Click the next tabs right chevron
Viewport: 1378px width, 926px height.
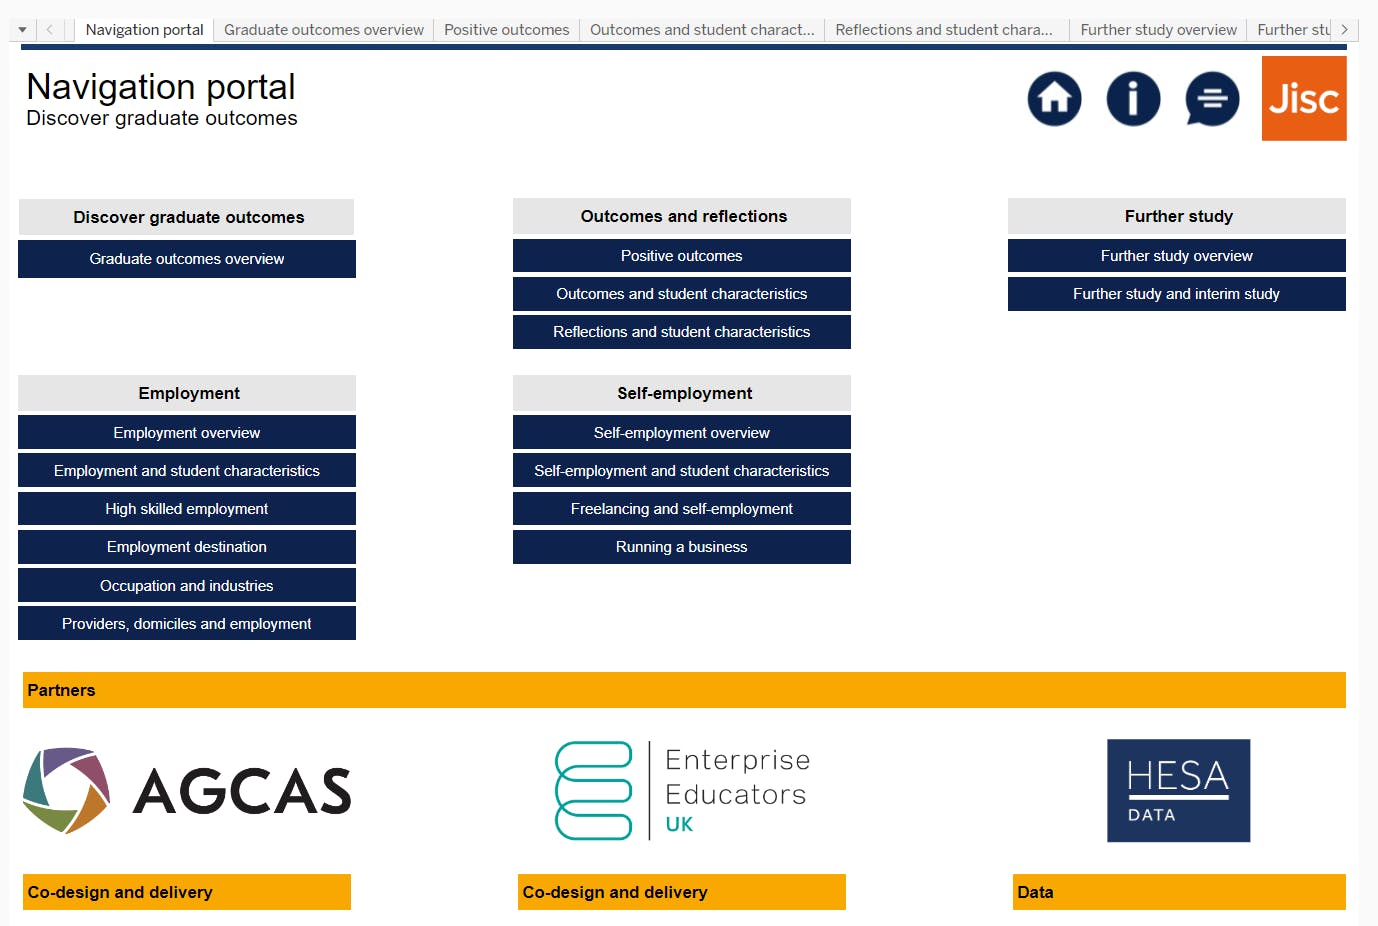1344,30
